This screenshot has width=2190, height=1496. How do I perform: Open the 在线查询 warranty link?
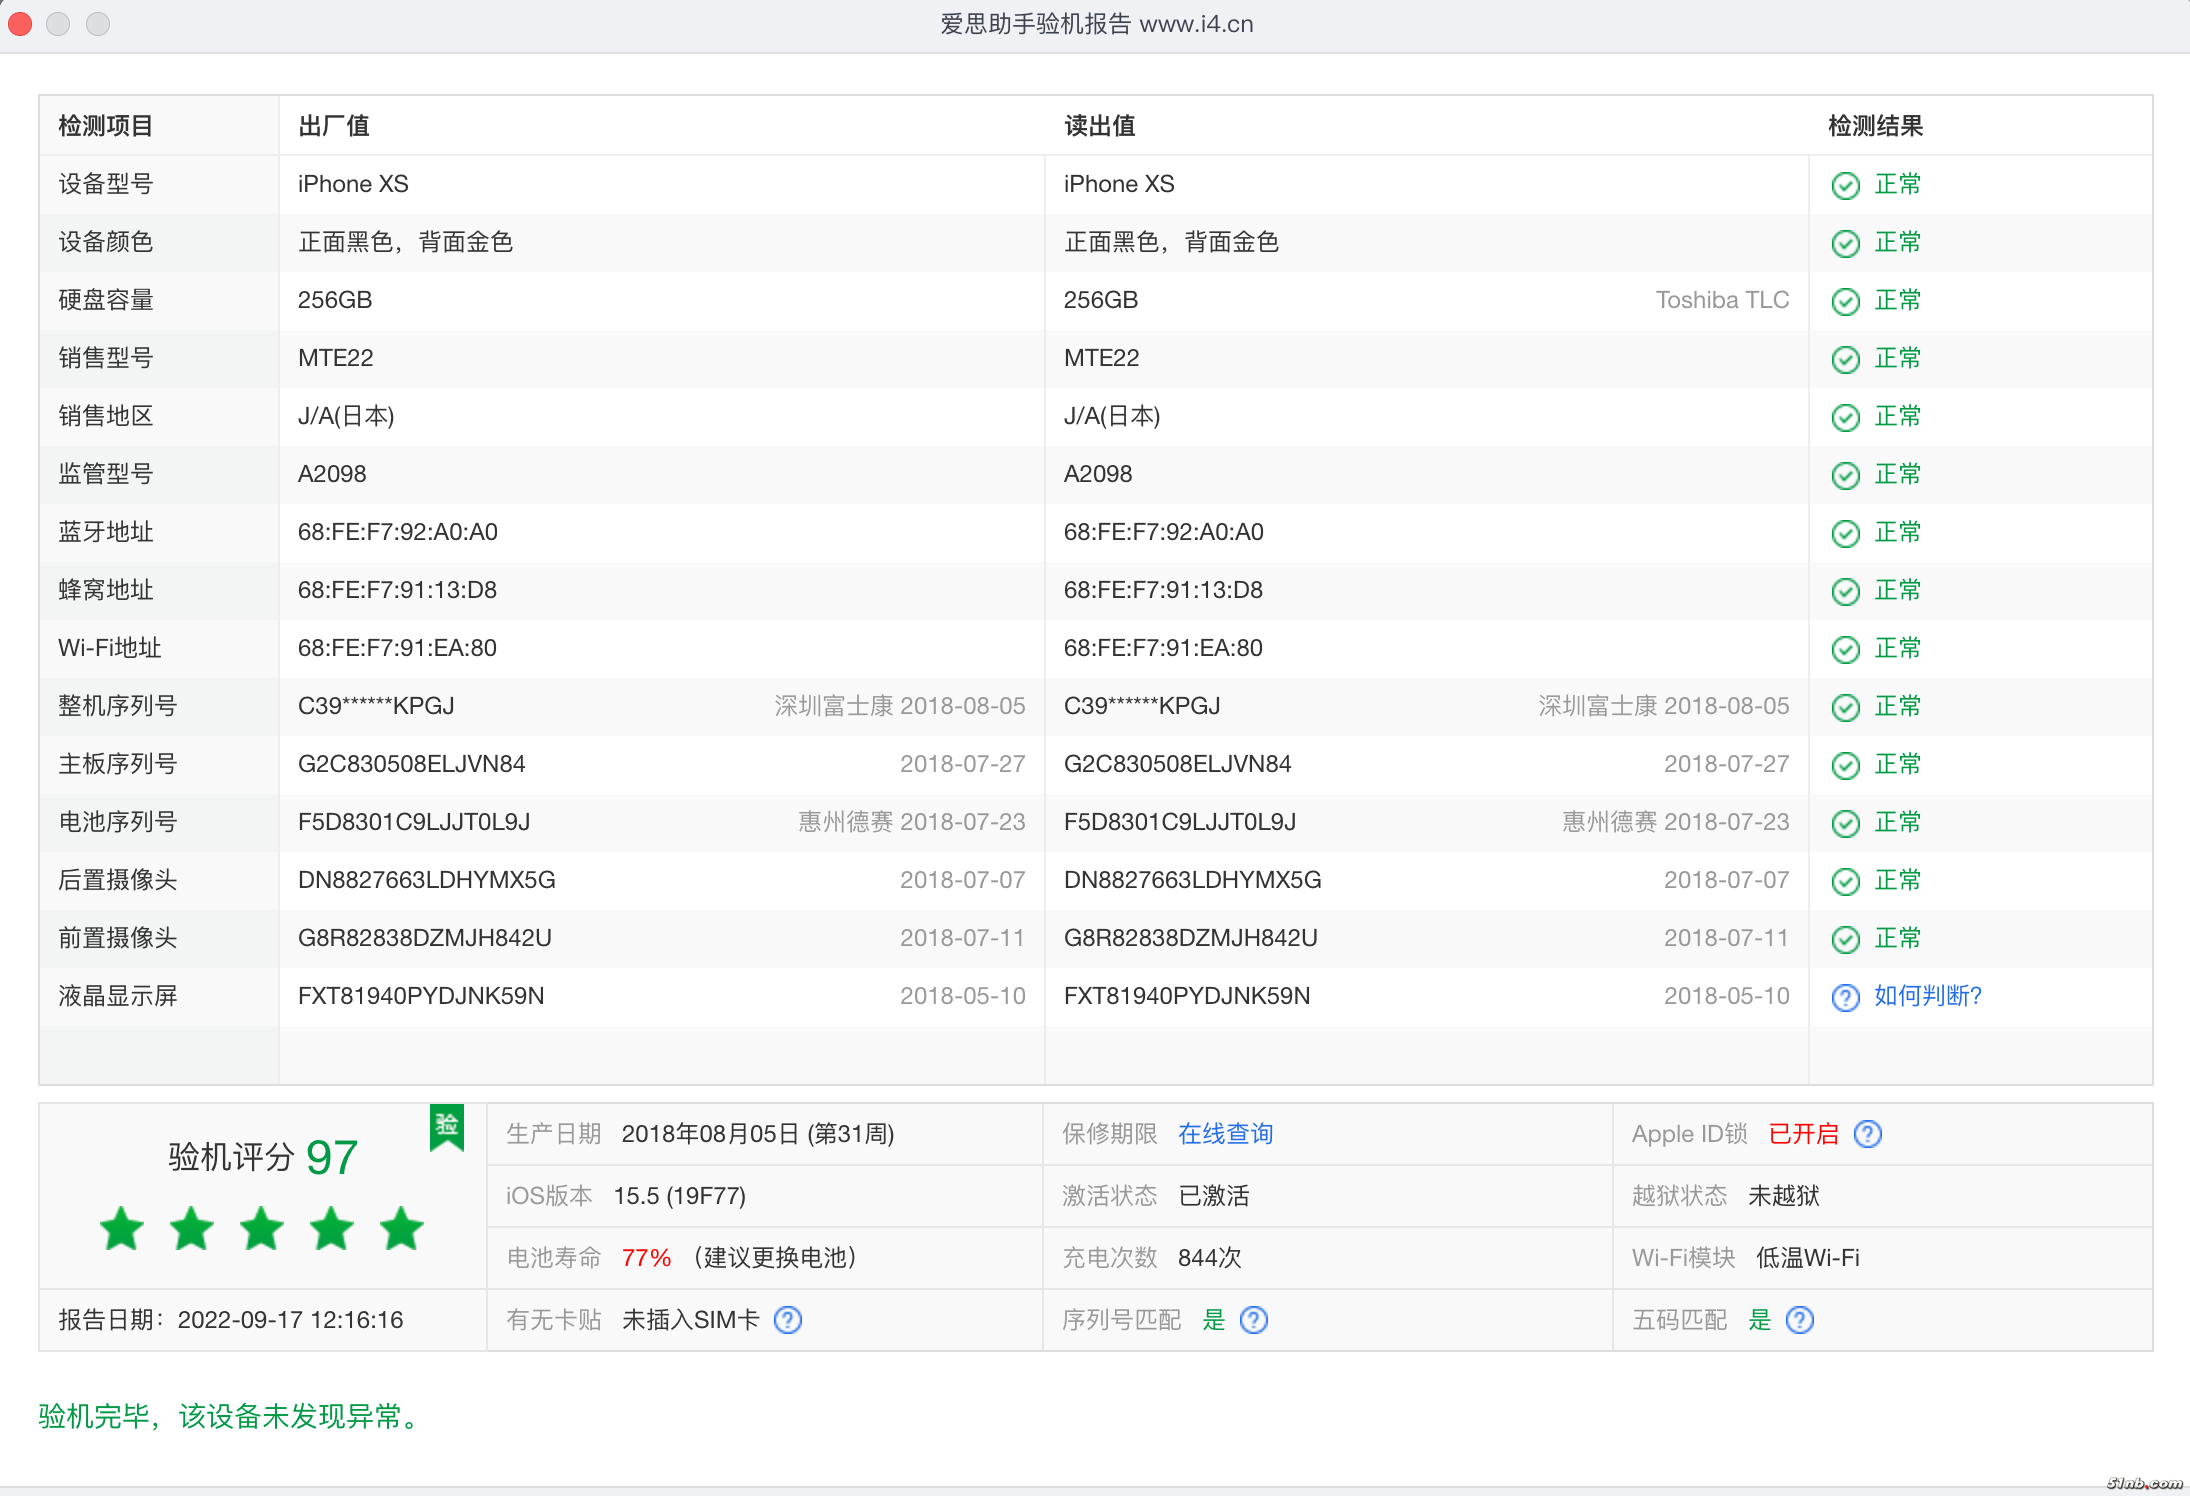(1225, 1134)
